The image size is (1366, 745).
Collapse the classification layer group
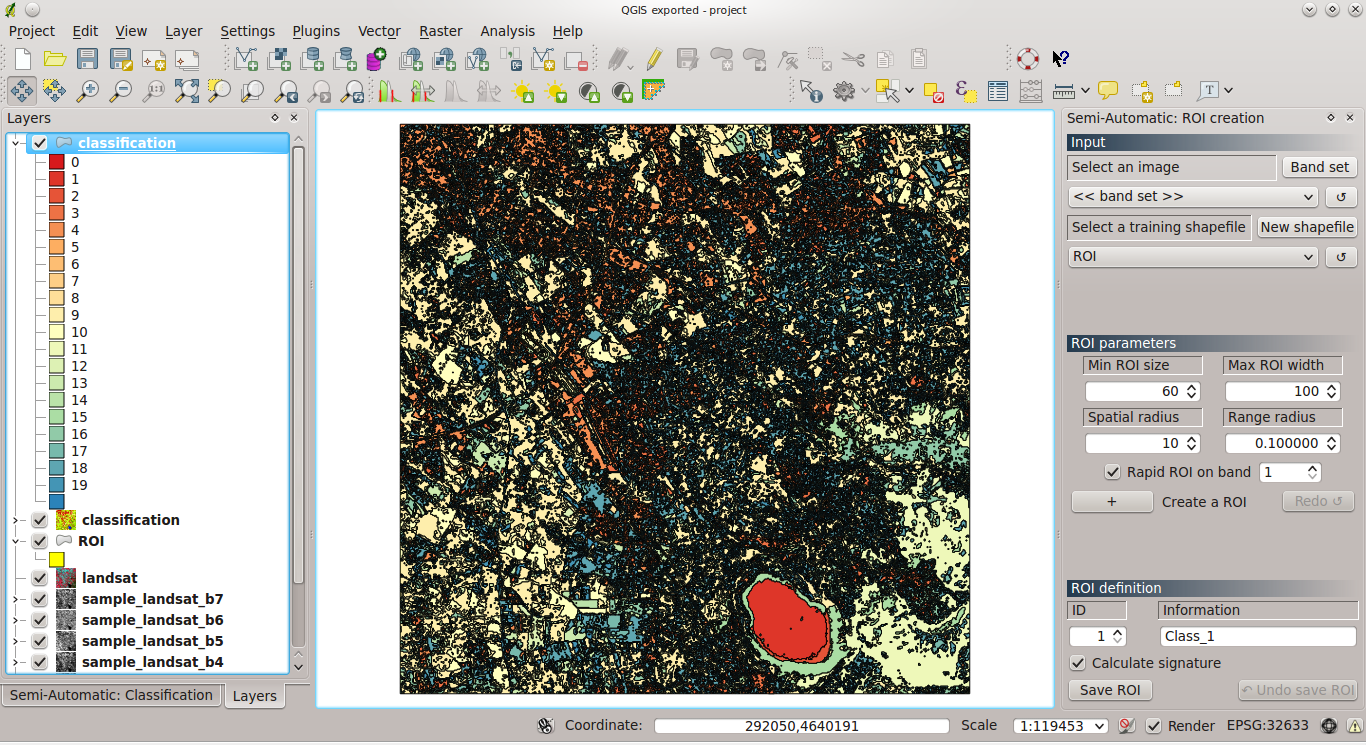pos(15,142)
